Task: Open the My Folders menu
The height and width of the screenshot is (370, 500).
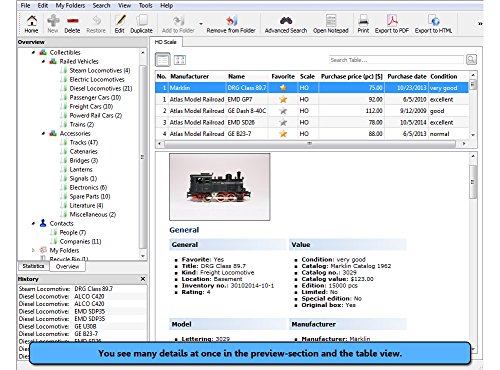Action: [x=70, y=6]
